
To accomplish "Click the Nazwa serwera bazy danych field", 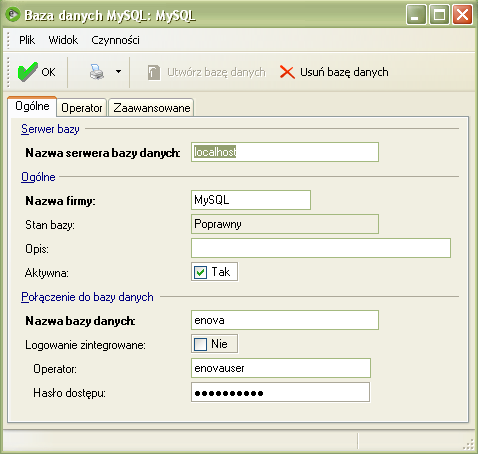I will [285, 152].
